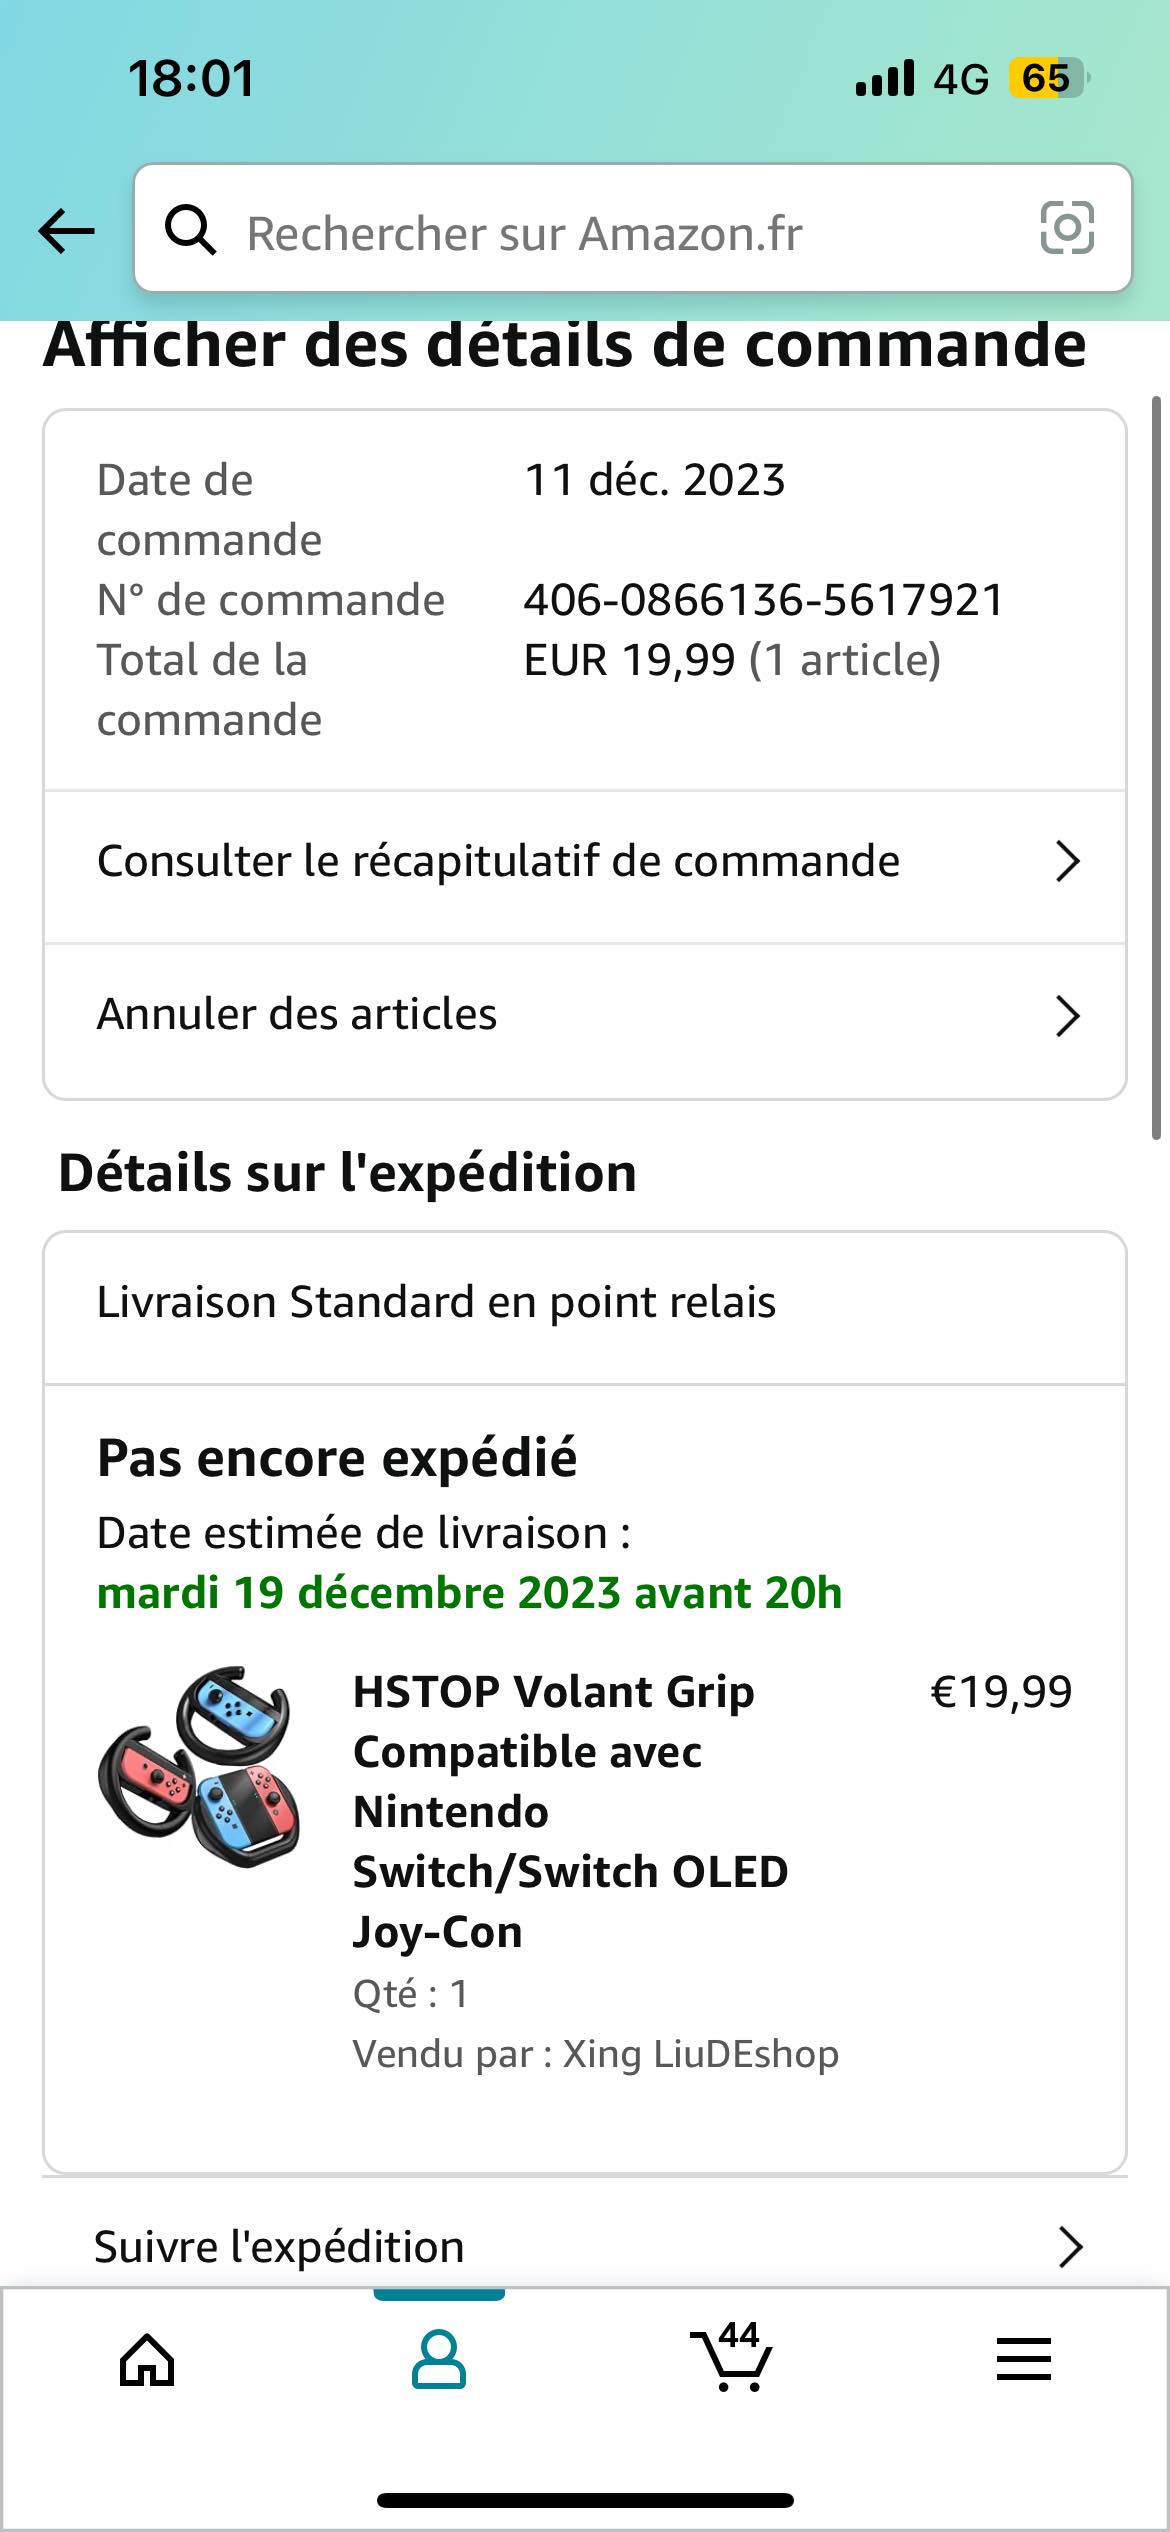Expand the order summary chevron arrow

pyautogui.click(x=1067, y=862)
